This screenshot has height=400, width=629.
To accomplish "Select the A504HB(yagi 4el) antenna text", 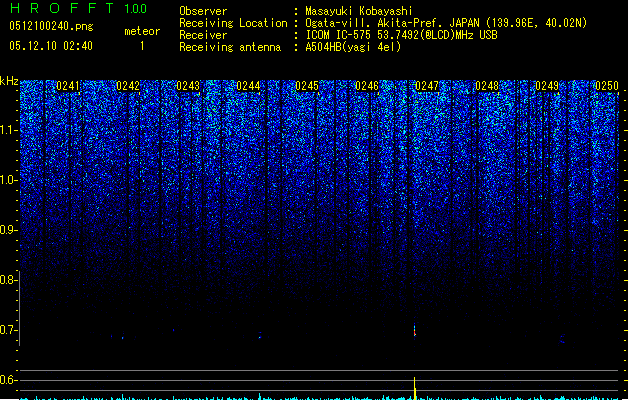I will (x=353, y=47).
